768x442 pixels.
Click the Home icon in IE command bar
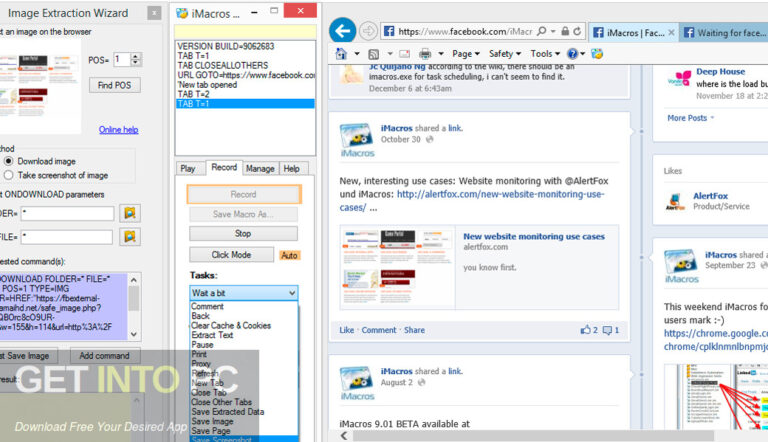(341, 53)
